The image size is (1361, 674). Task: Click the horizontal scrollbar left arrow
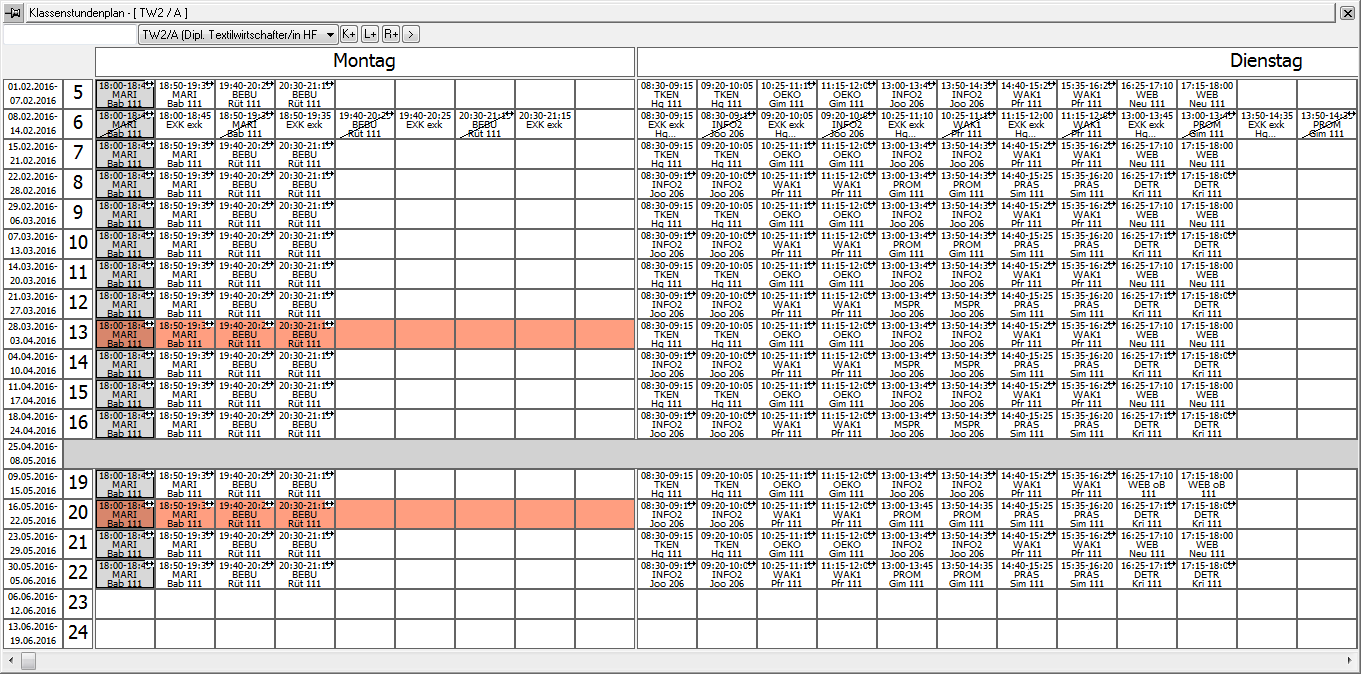pos(9,661)
